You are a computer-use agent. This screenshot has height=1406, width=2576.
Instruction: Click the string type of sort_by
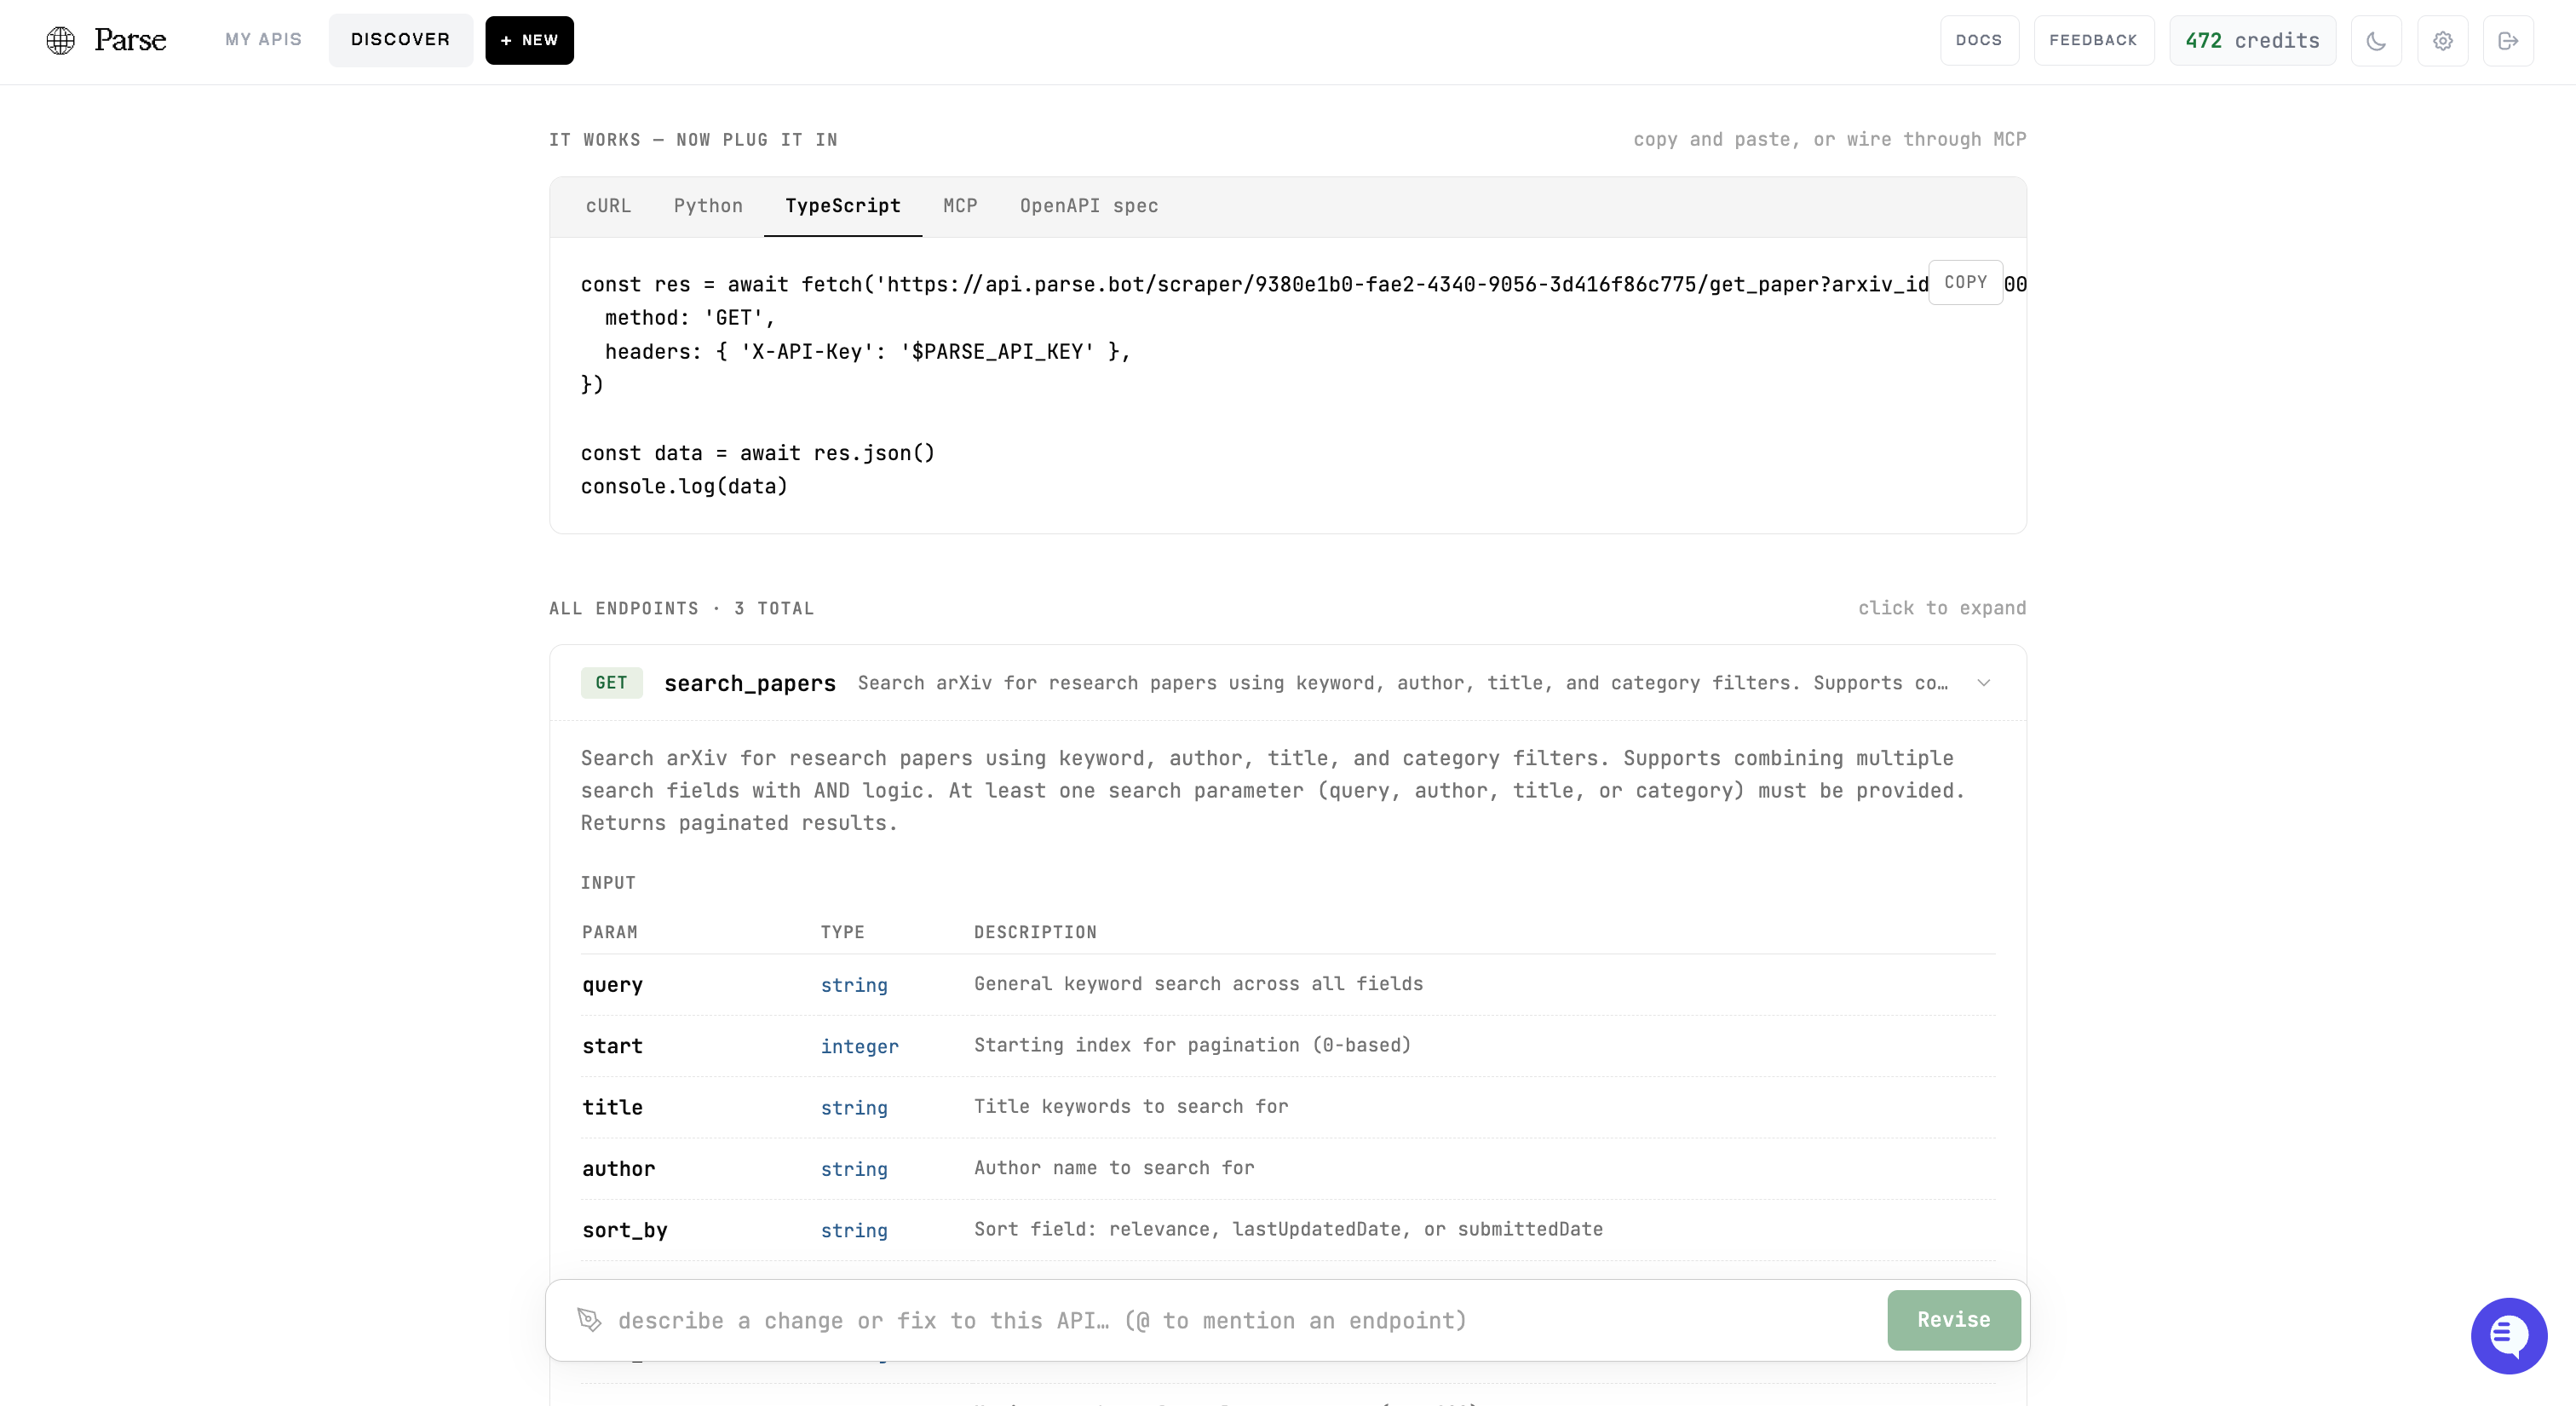854,1231
